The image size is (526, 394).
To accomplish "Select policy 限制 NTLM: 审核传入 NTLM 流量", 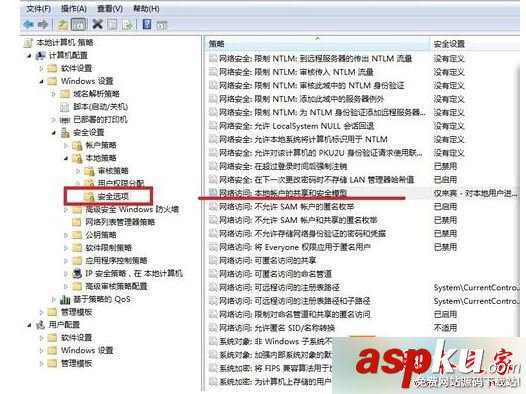I will (296, 72).
